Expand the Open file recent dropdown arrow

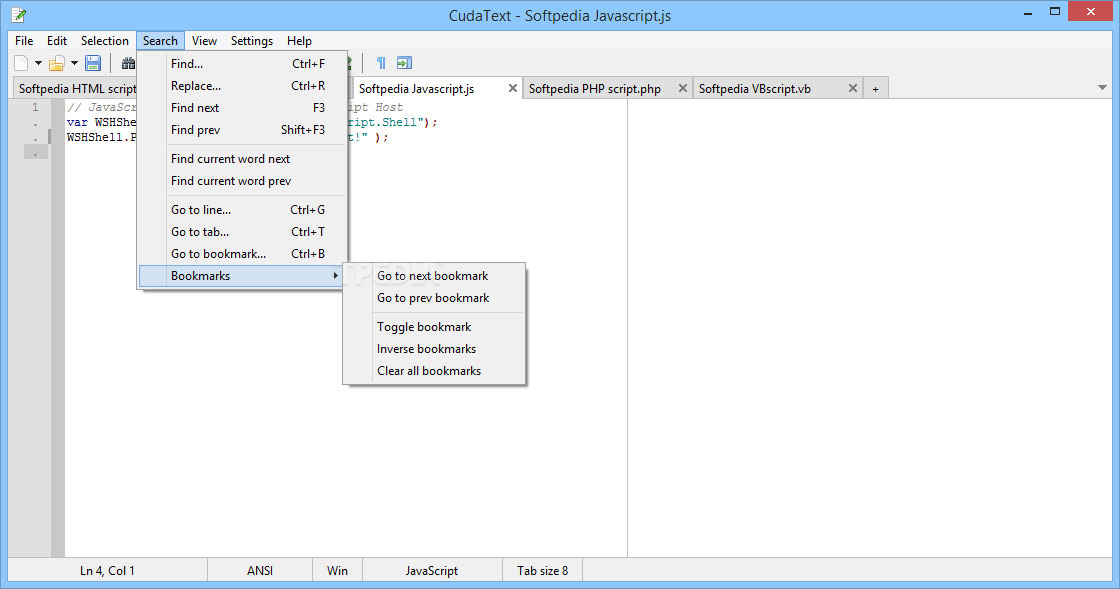click(x=74, y=64)
